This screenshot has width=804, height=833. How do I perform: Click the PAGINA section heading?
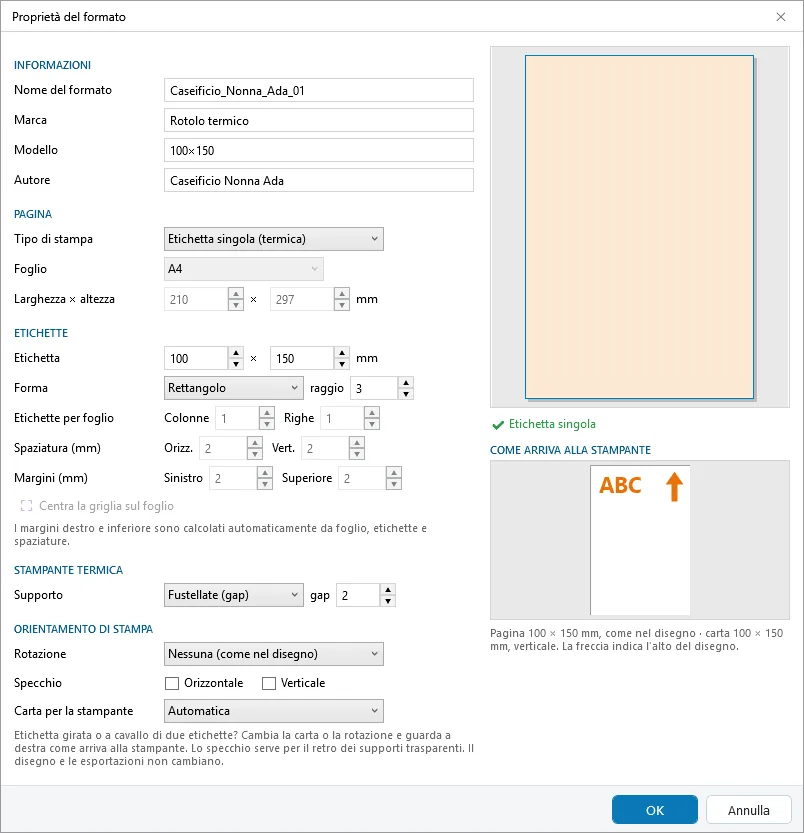(33, 214)
